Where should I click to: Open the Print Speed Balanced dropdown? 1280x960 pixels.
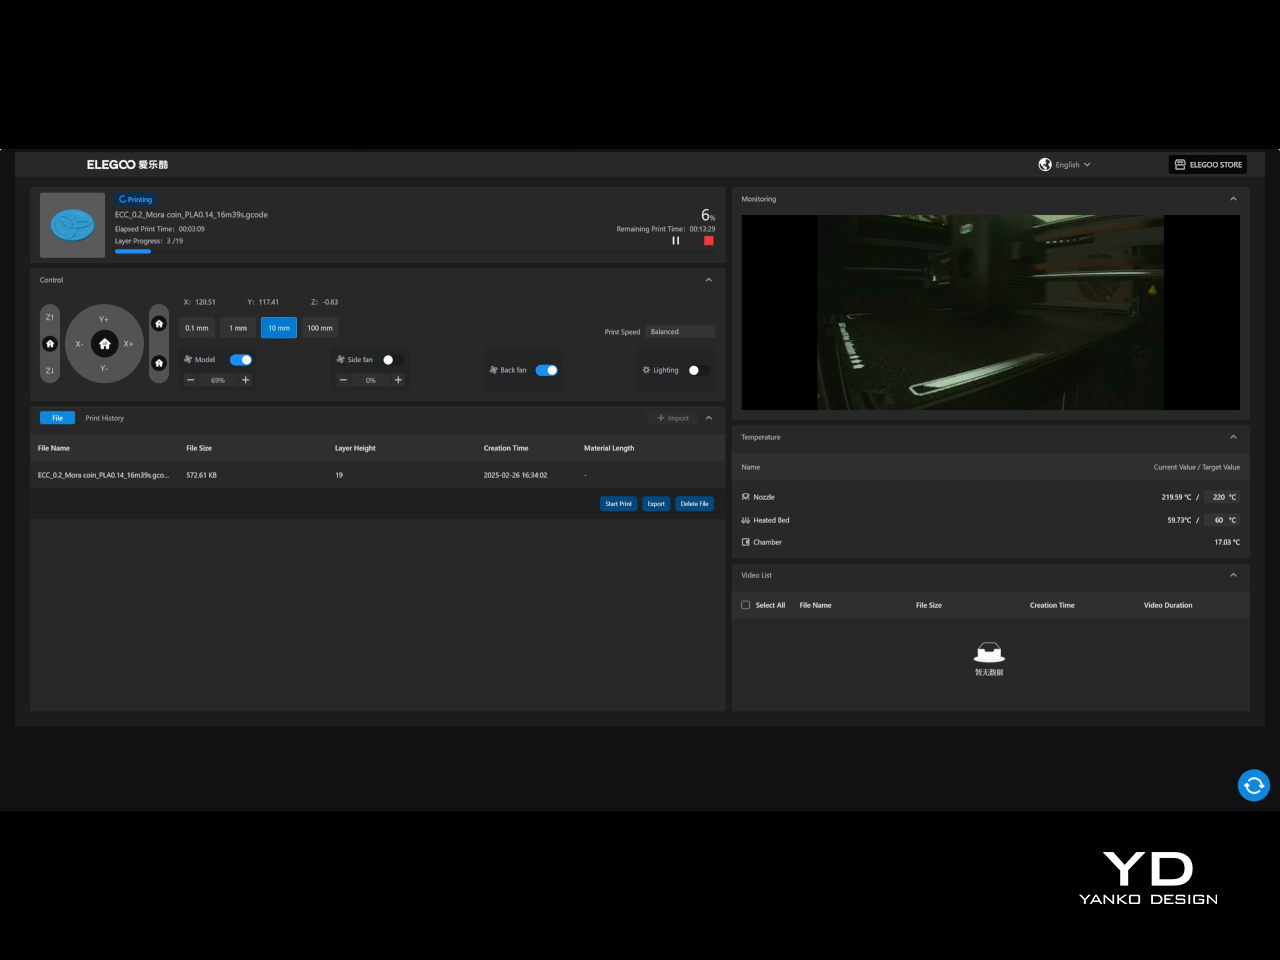click(x=680, y=332)
